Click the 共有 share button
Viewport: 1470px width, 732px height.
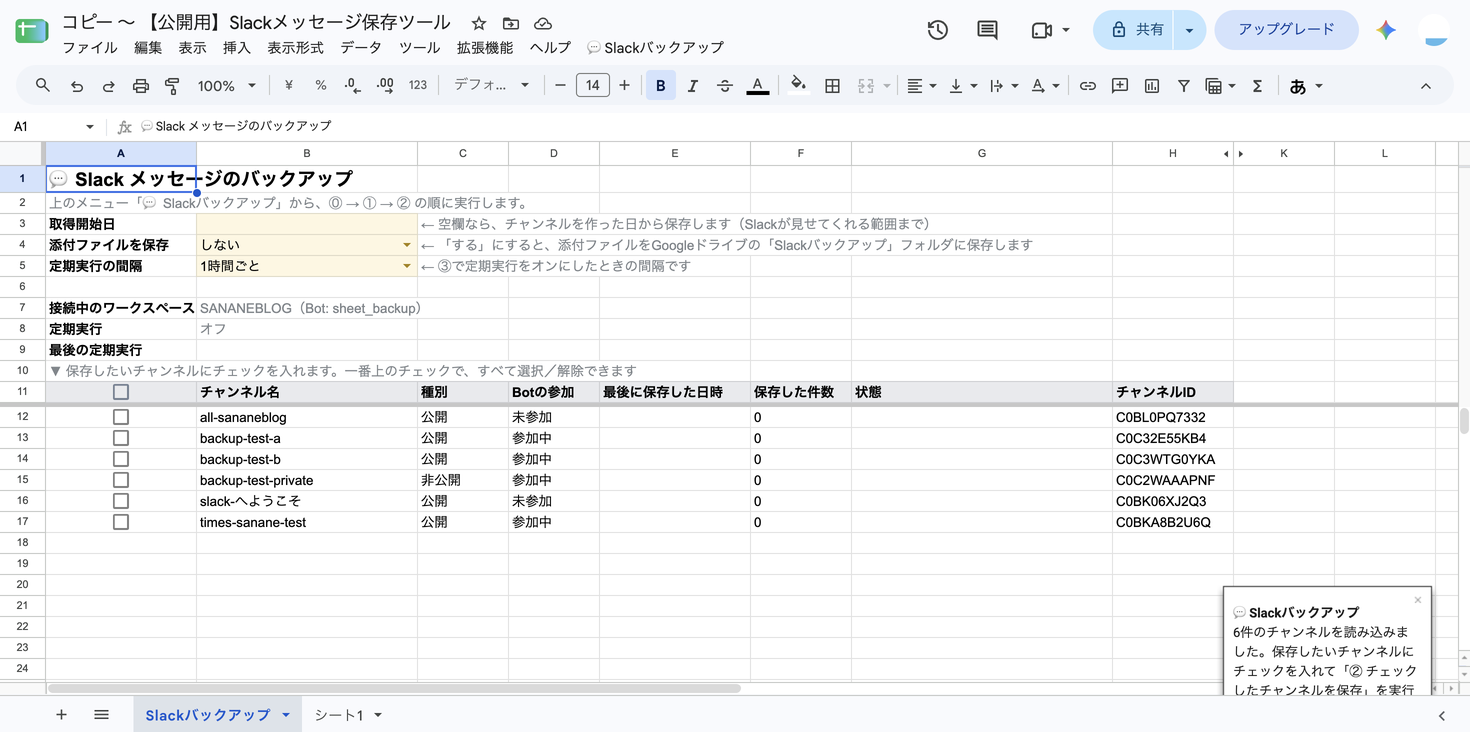coord(1135,30)
